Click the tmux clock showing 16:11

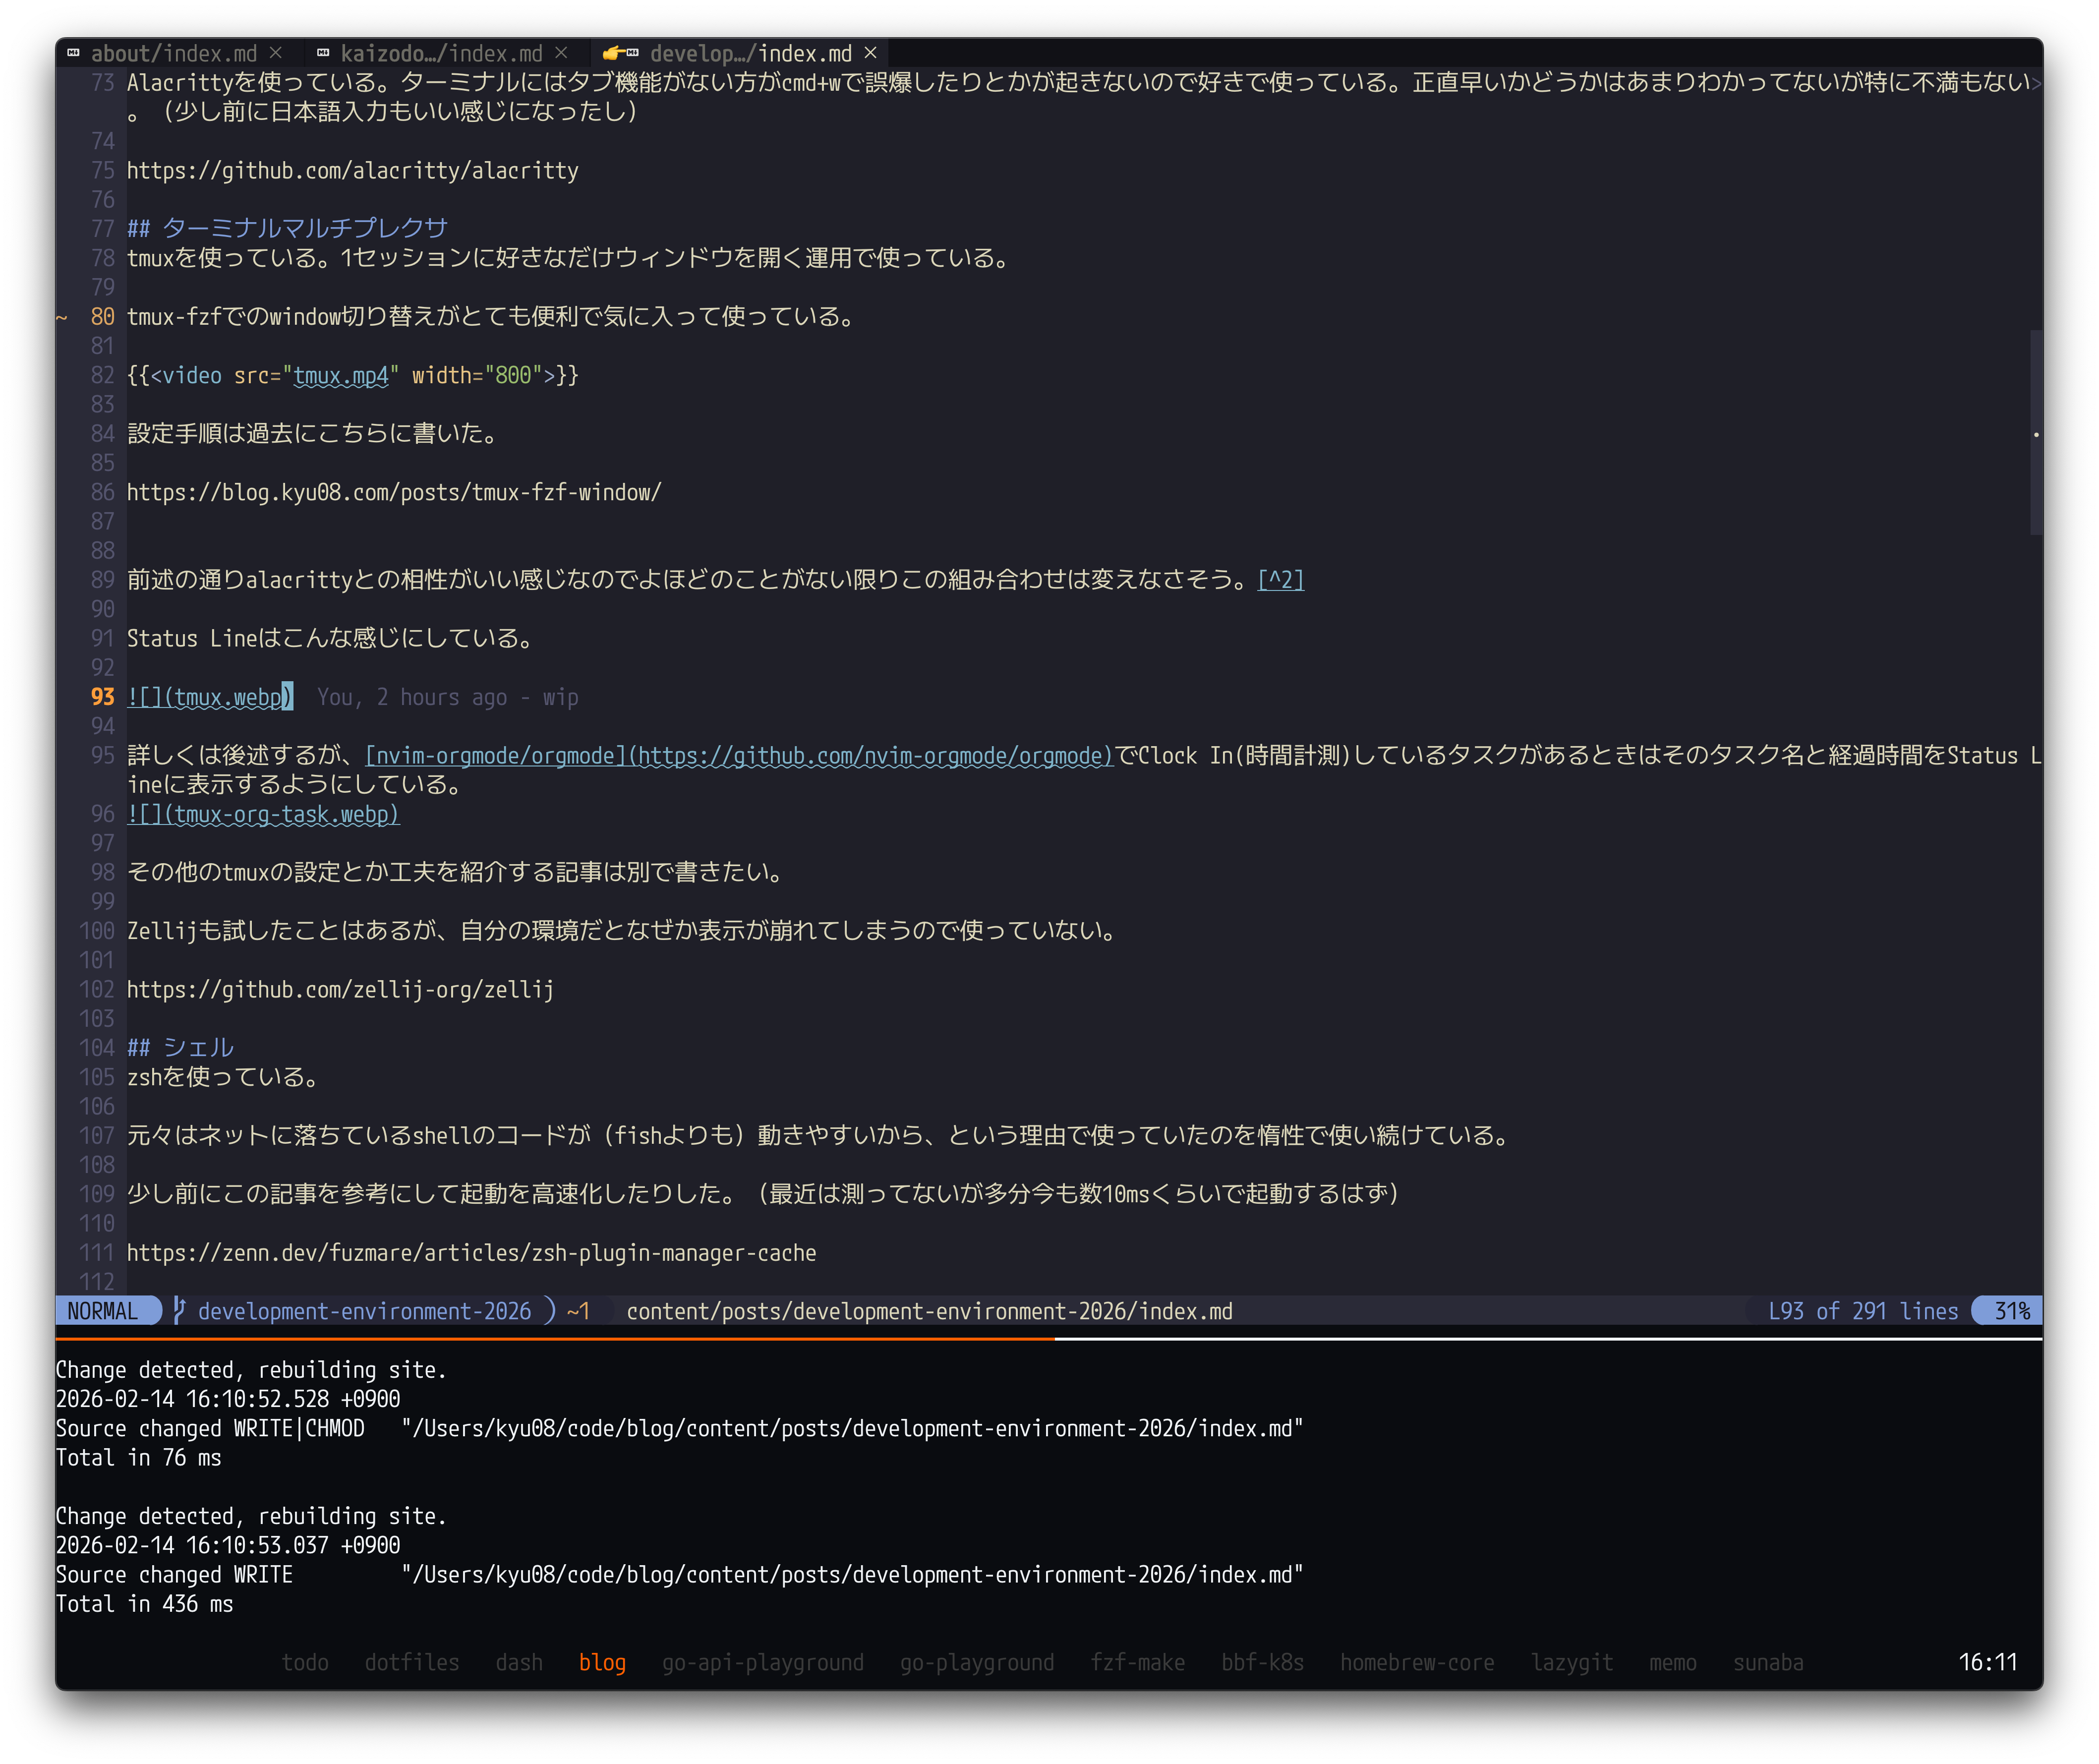pos(1987,1662)
